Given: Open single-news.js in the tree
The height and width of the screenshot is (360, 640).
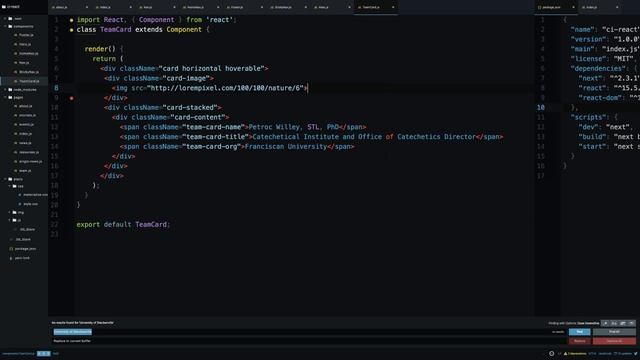Looking at the screenshot, I should pos(30,161).
